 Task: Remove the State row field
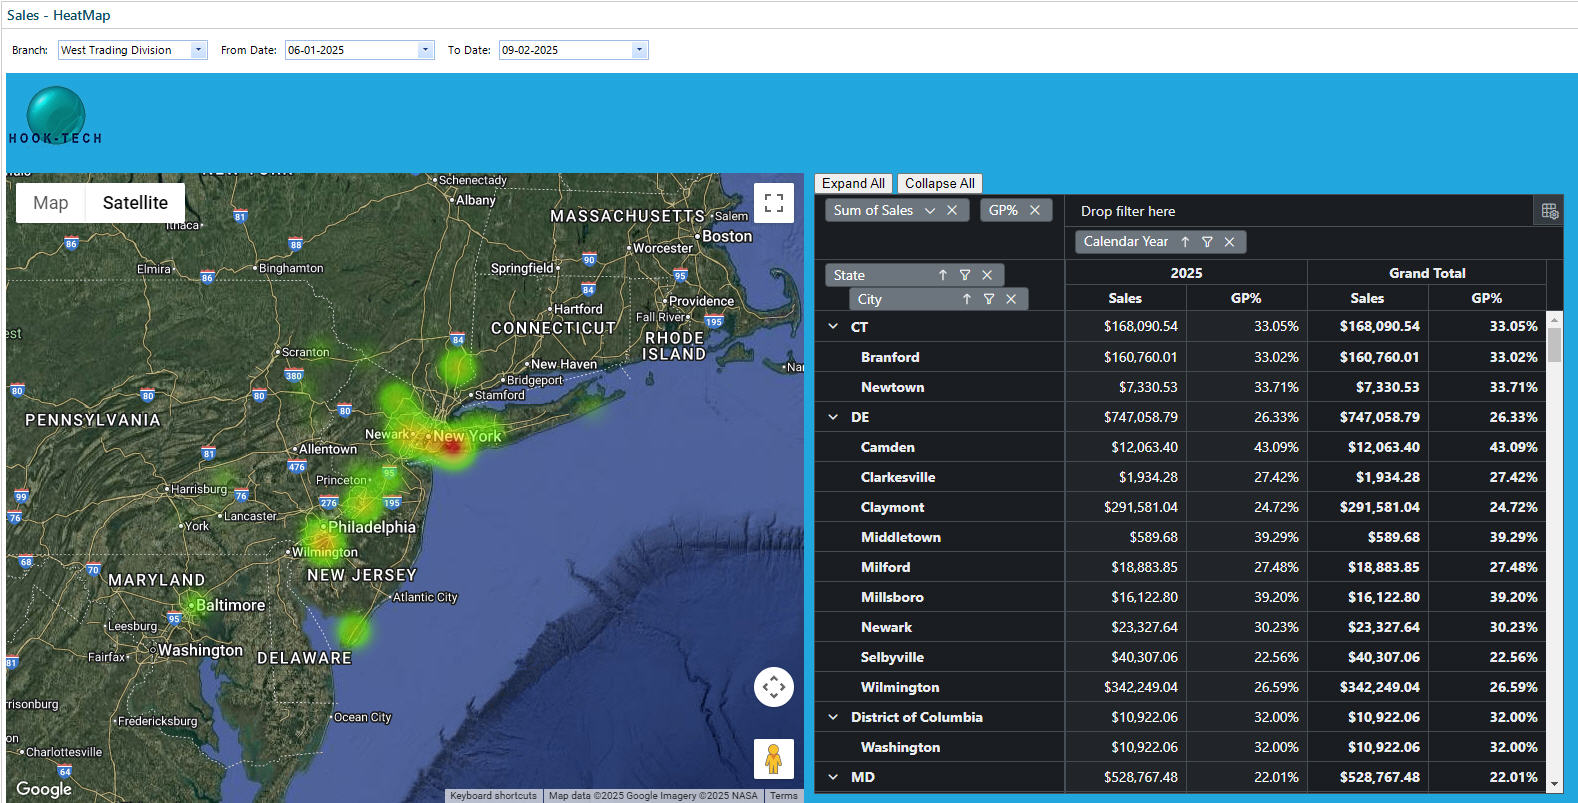987,275
